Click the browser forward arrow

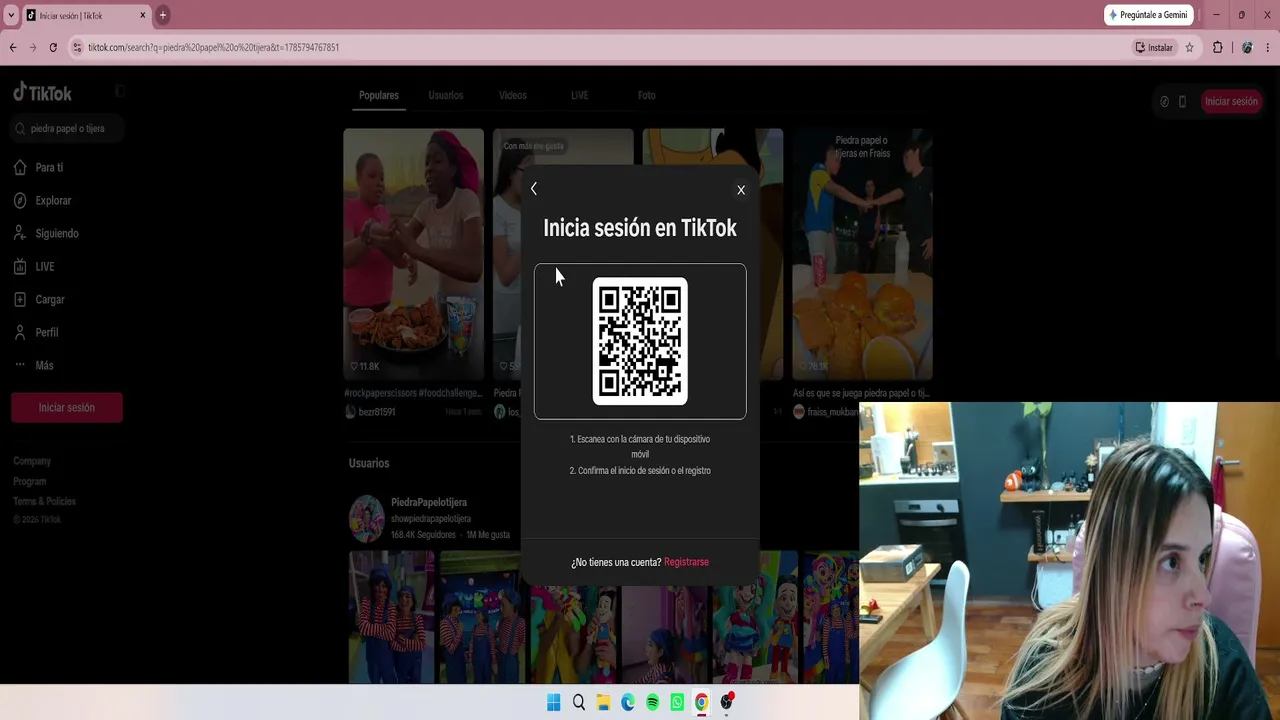[x=33, y=47]
